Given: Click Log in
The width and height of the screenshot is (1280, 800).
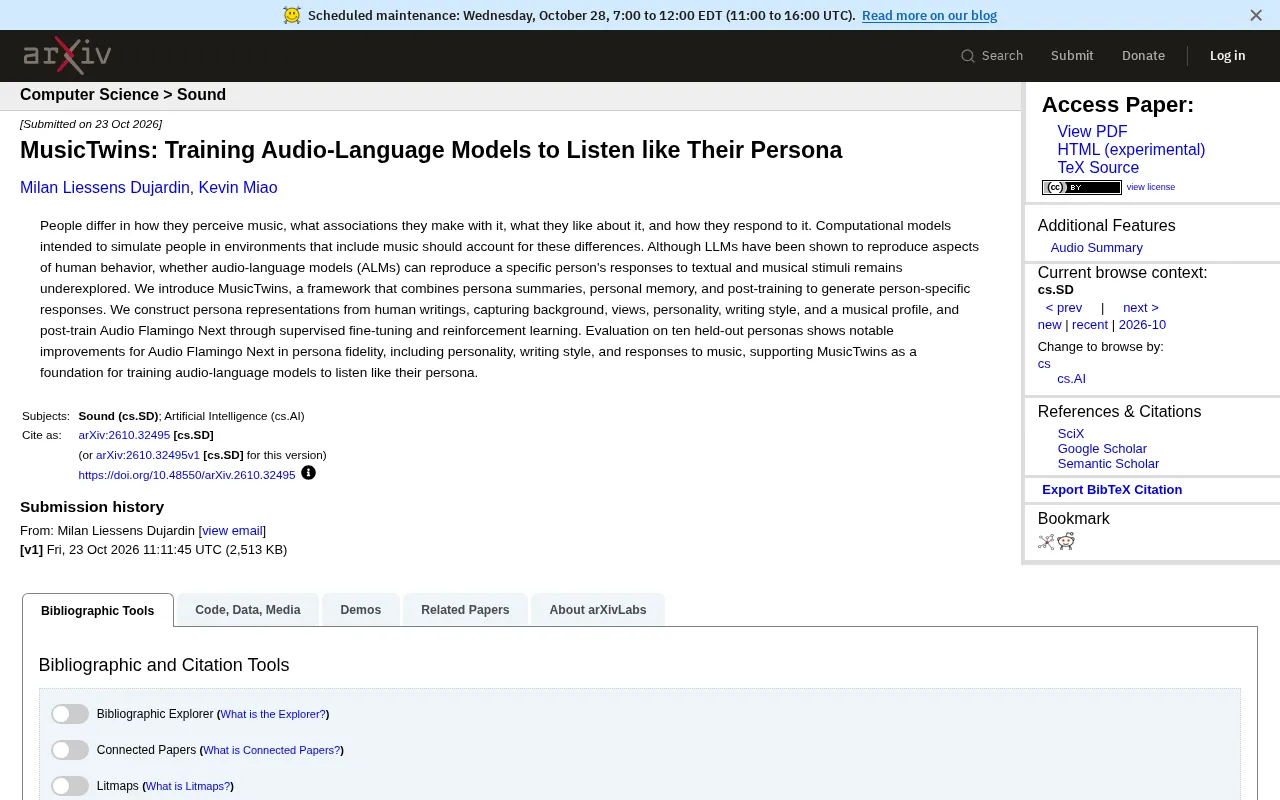Looking at the screenshot, I should coord(1227,56).
